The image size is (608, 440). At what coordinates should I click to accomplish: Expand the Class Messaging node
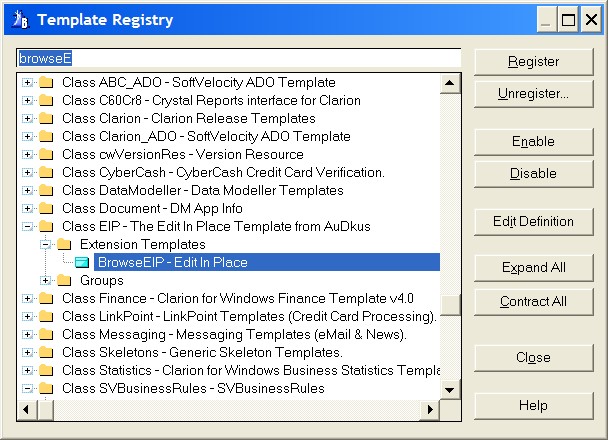click(27, 334)
